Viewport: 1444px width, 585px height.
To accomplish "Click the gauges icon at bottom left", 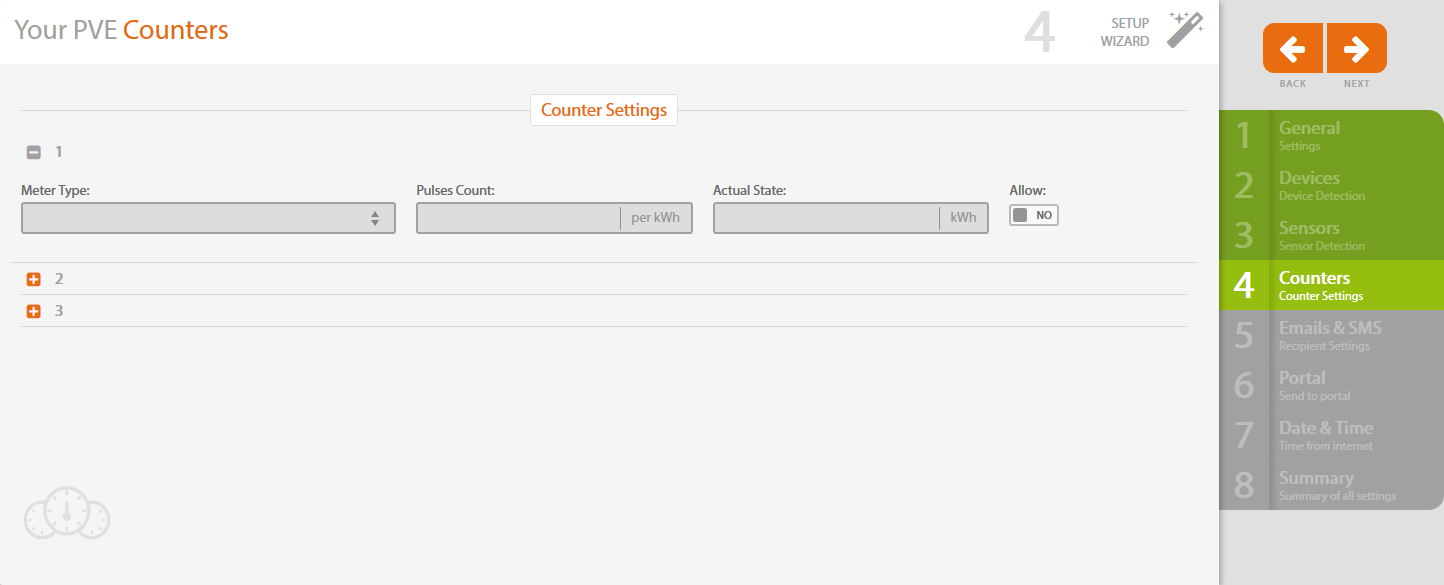I will (67, 514).
